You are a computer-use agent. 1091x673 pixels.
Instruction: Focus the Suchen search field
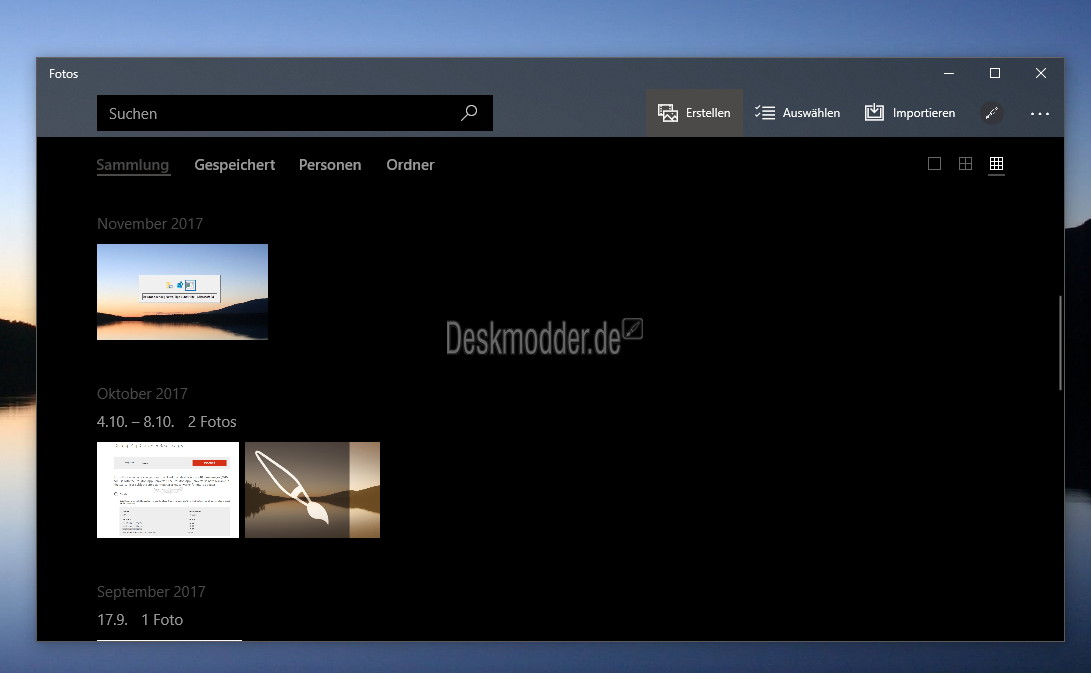[x=295, y=113]
